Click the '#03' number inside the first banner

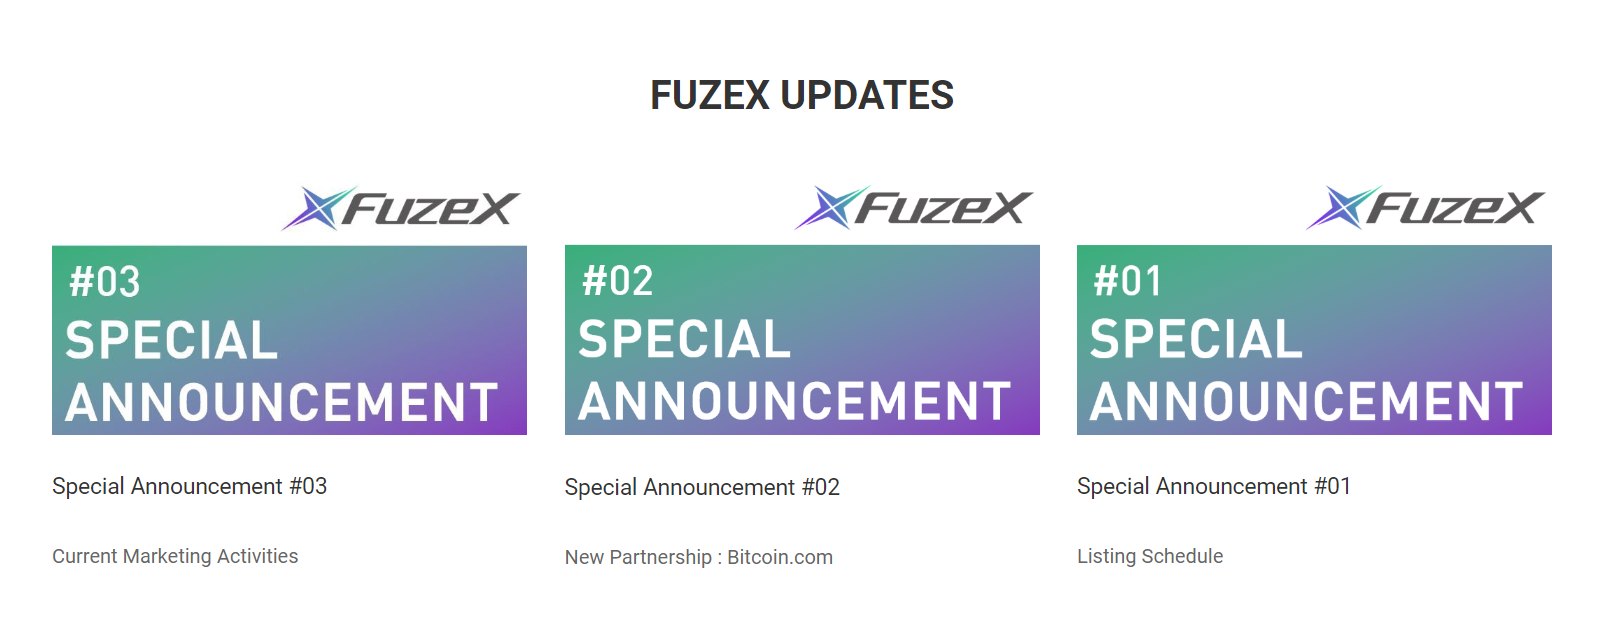coord(105,282)
